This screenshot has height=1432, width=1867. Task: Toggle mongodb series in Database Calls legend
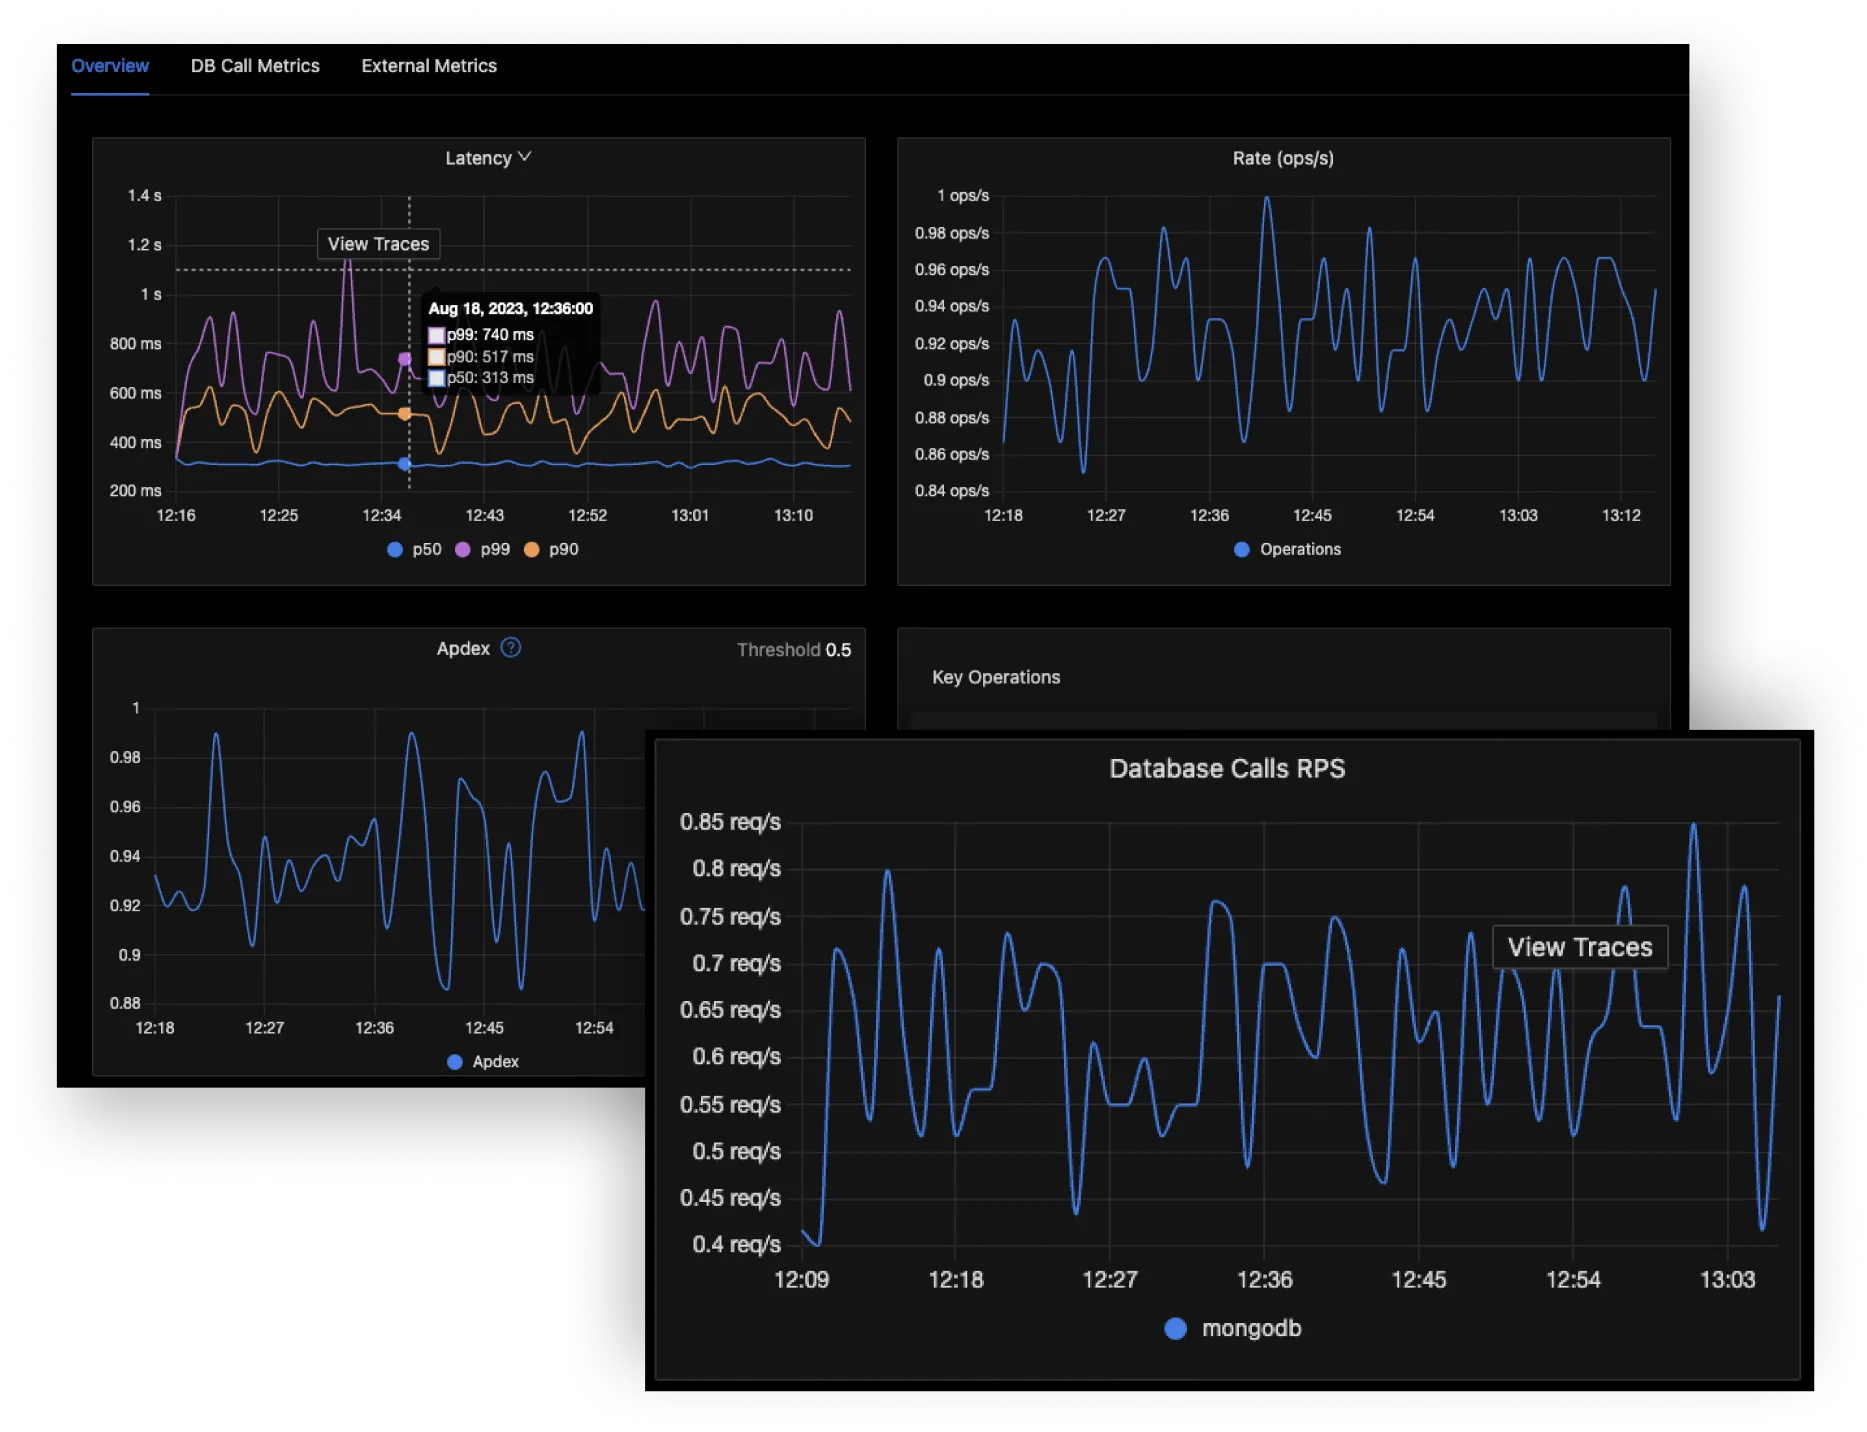1251,1328
